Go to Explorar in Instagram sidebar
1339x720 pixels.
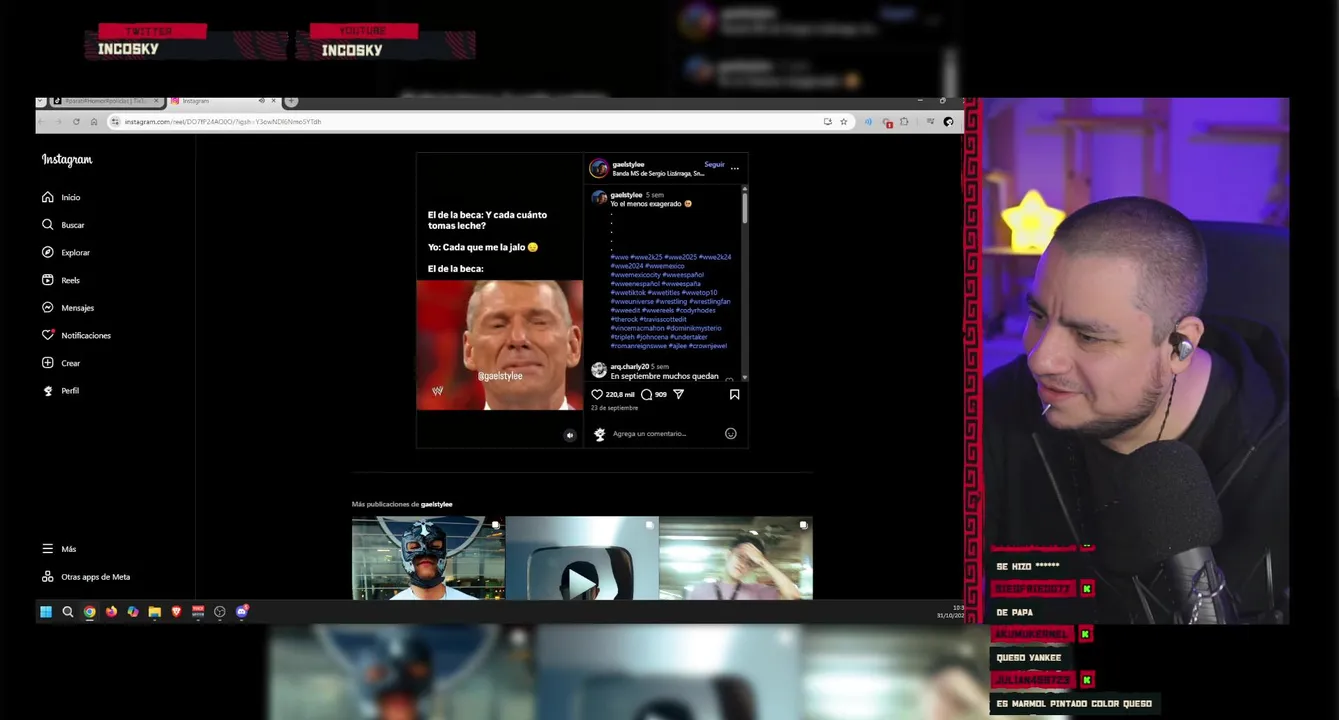tap(66, 253)
